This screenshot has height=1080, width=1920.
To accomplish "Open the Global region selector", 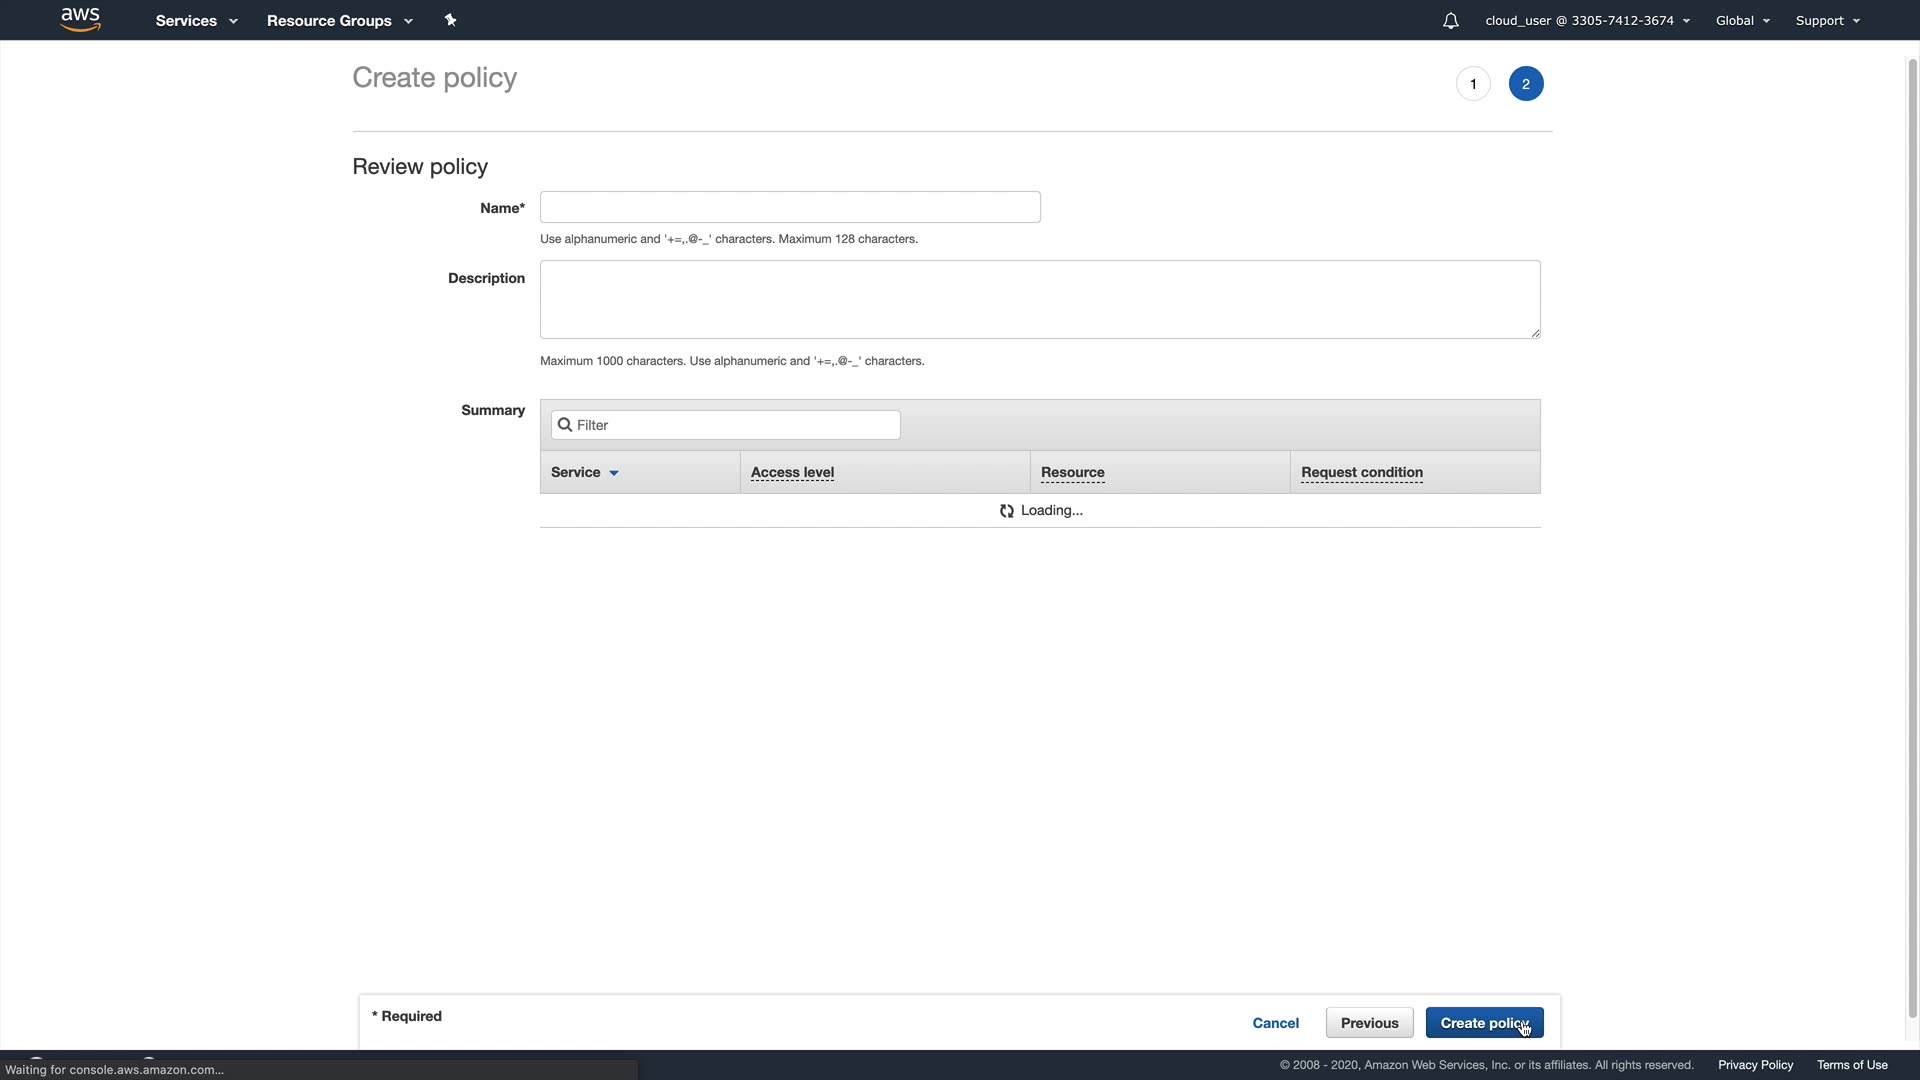I will pos(1742,21).
